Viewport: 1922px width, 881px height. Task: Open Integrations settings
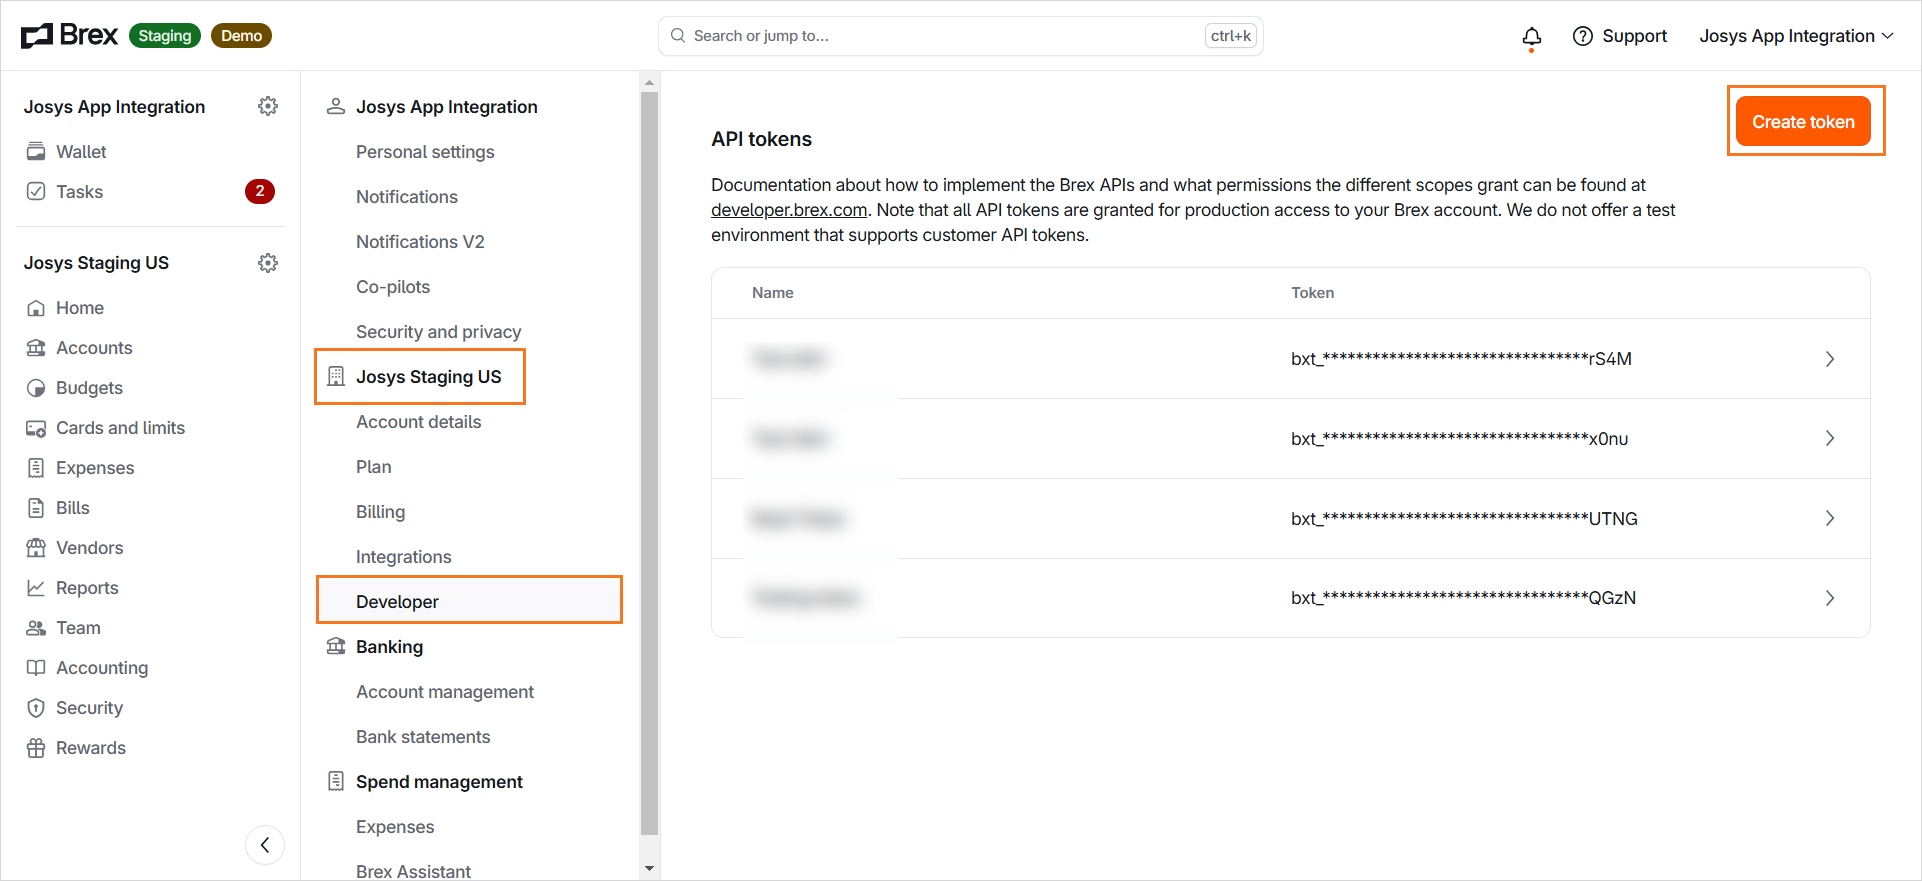(x=403, y=557)
